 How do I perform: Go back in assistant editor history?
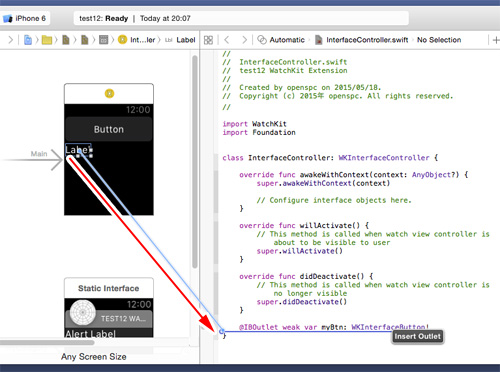coord(227,40)
